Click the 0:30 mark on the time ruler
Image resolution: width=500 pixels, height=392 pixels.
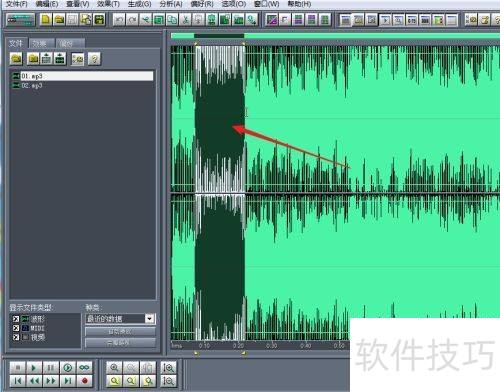tap(272, 346)
